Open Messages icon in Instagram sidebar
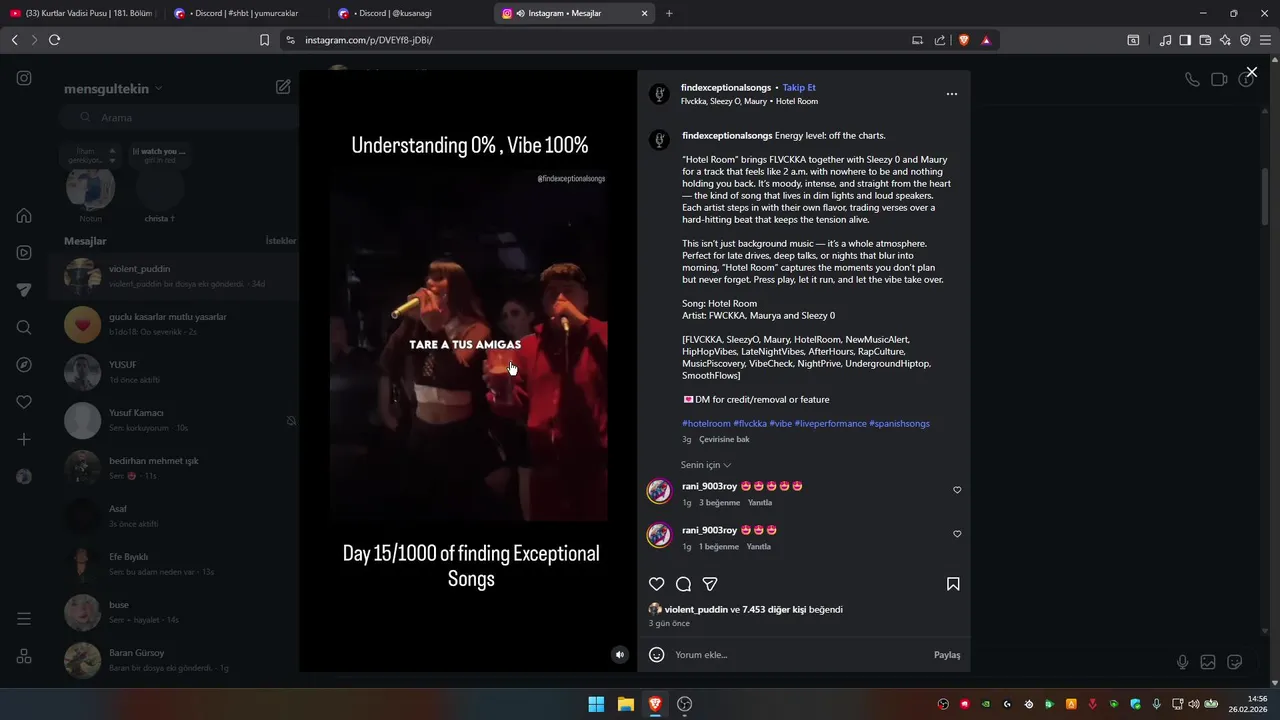Screen dimensions: 1280x720 tap(24, 290)
